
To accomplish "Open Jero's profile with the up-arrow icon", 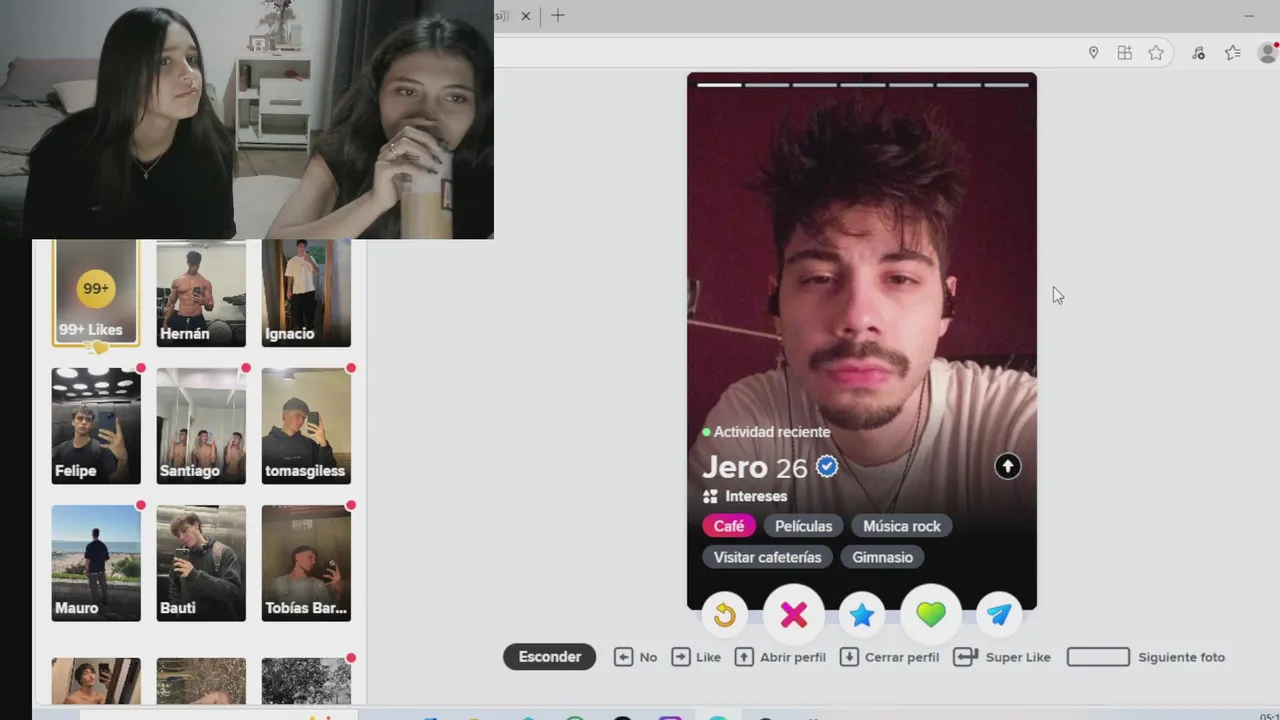I will tap(1007, 466).
